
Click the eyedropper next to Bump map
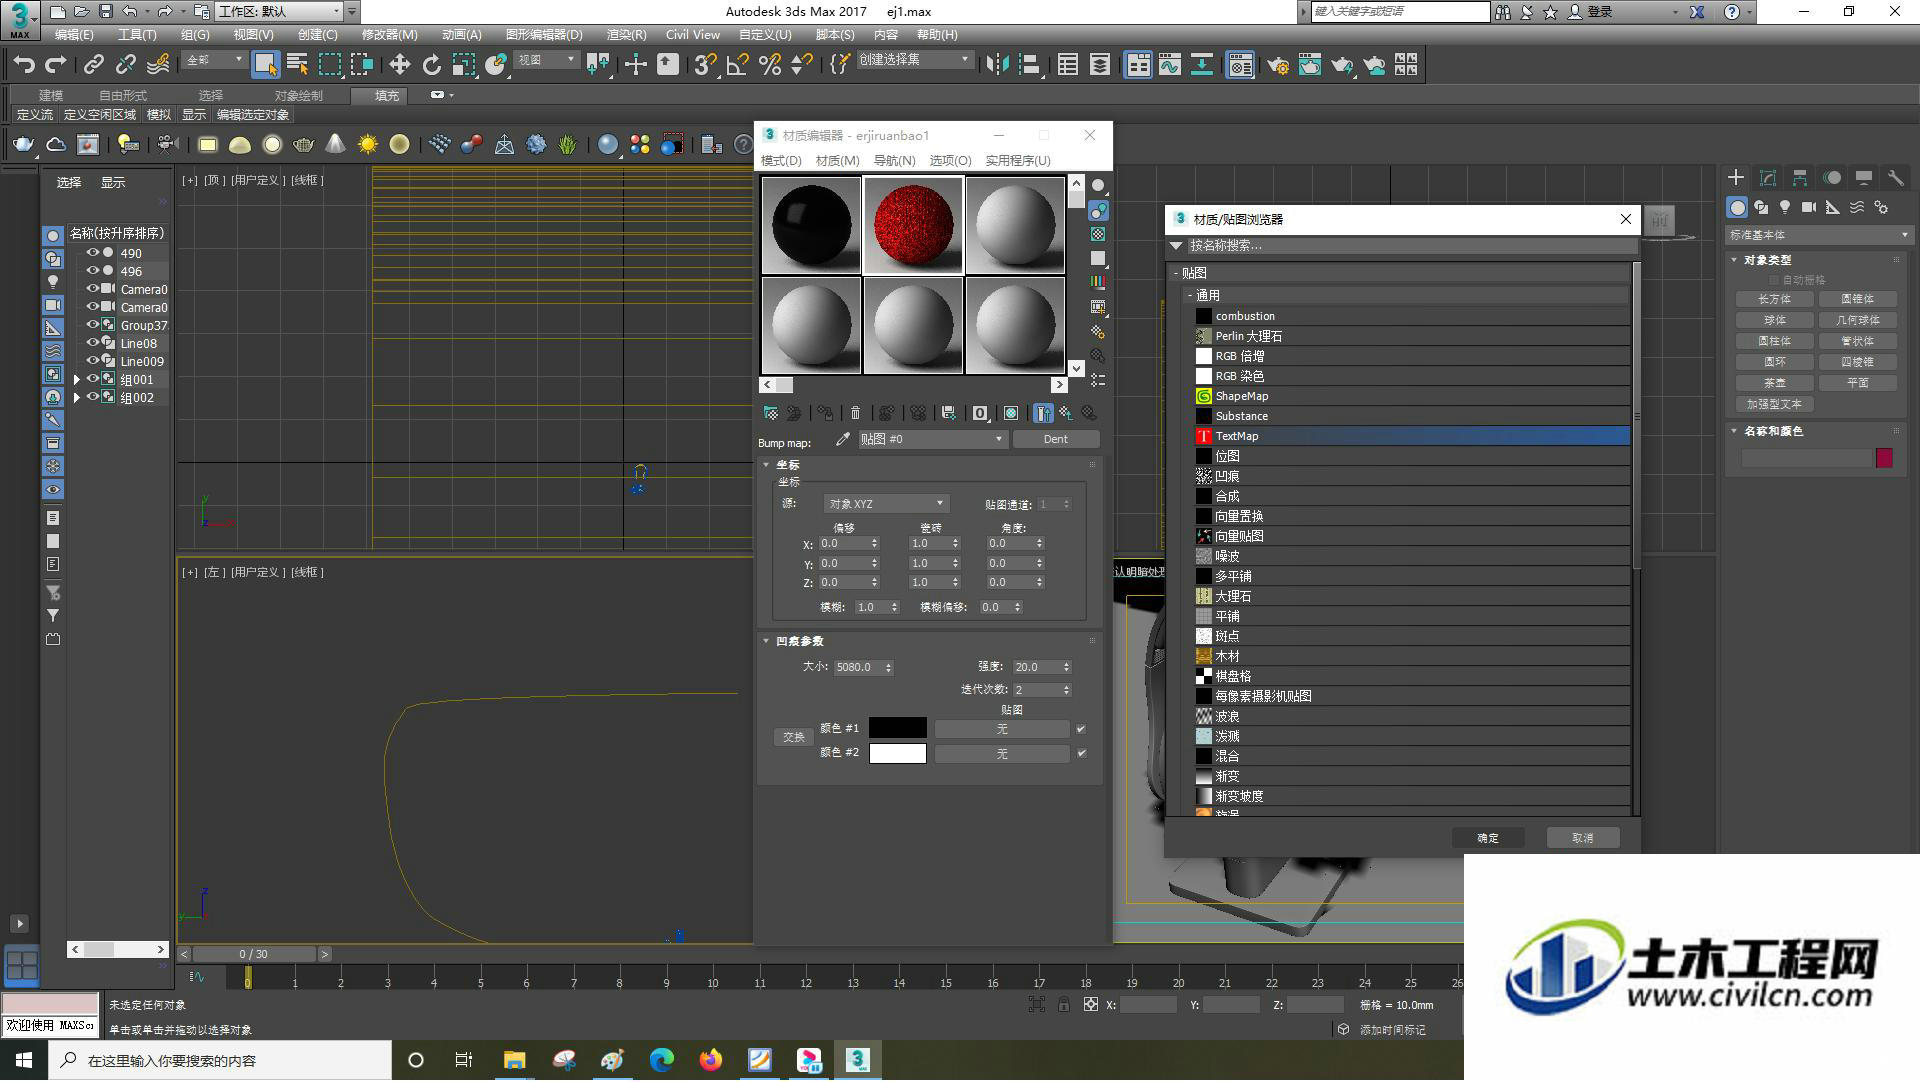[843, 439]
